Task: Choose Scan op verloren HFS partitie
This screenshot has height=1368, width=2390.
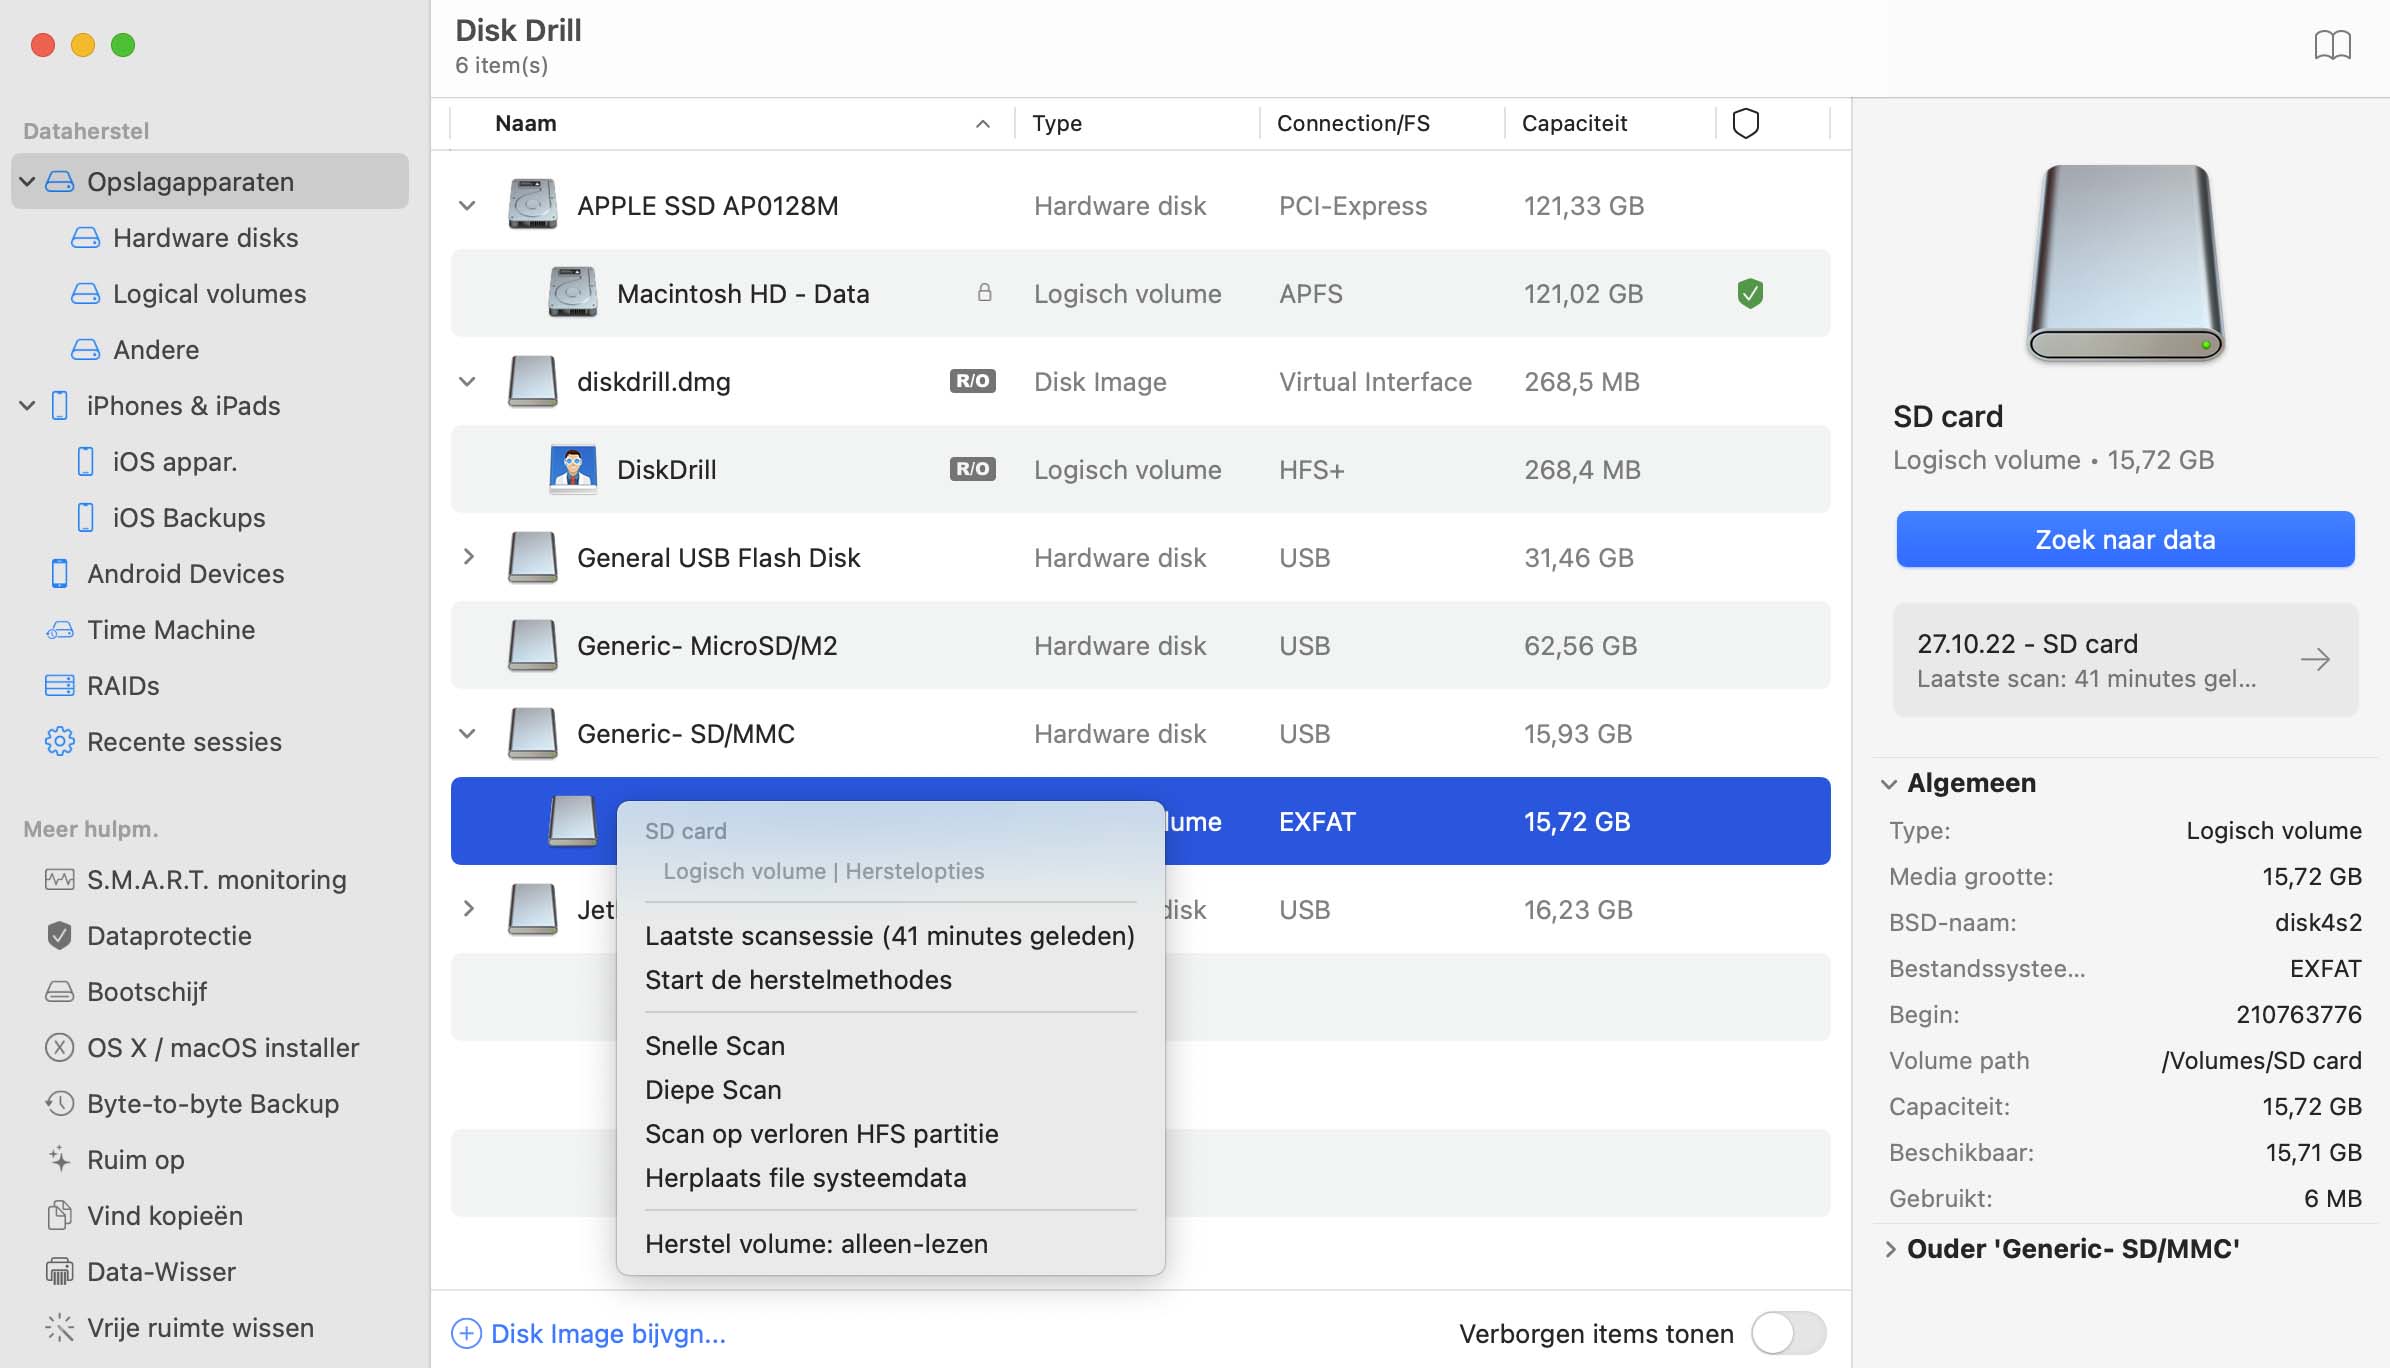Action: [822, 1133]
